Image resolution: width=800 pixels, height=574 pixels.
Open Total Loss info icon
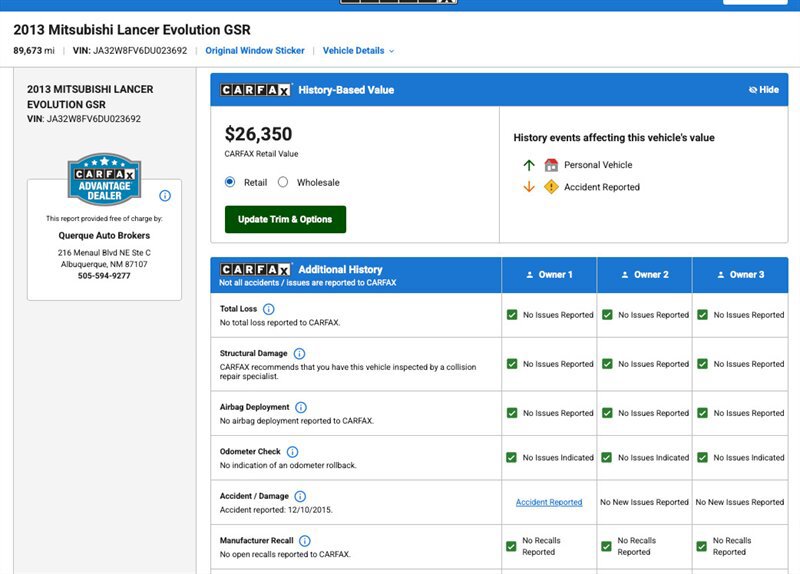(268, 309)
